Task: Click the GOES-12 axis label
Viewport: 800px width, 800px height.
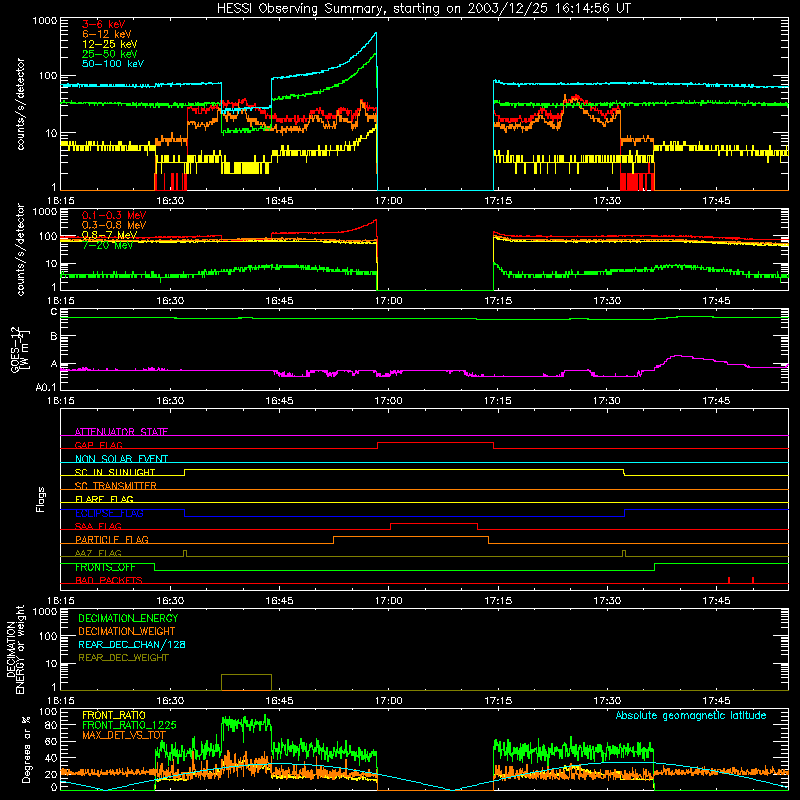Action: point(19,349)
